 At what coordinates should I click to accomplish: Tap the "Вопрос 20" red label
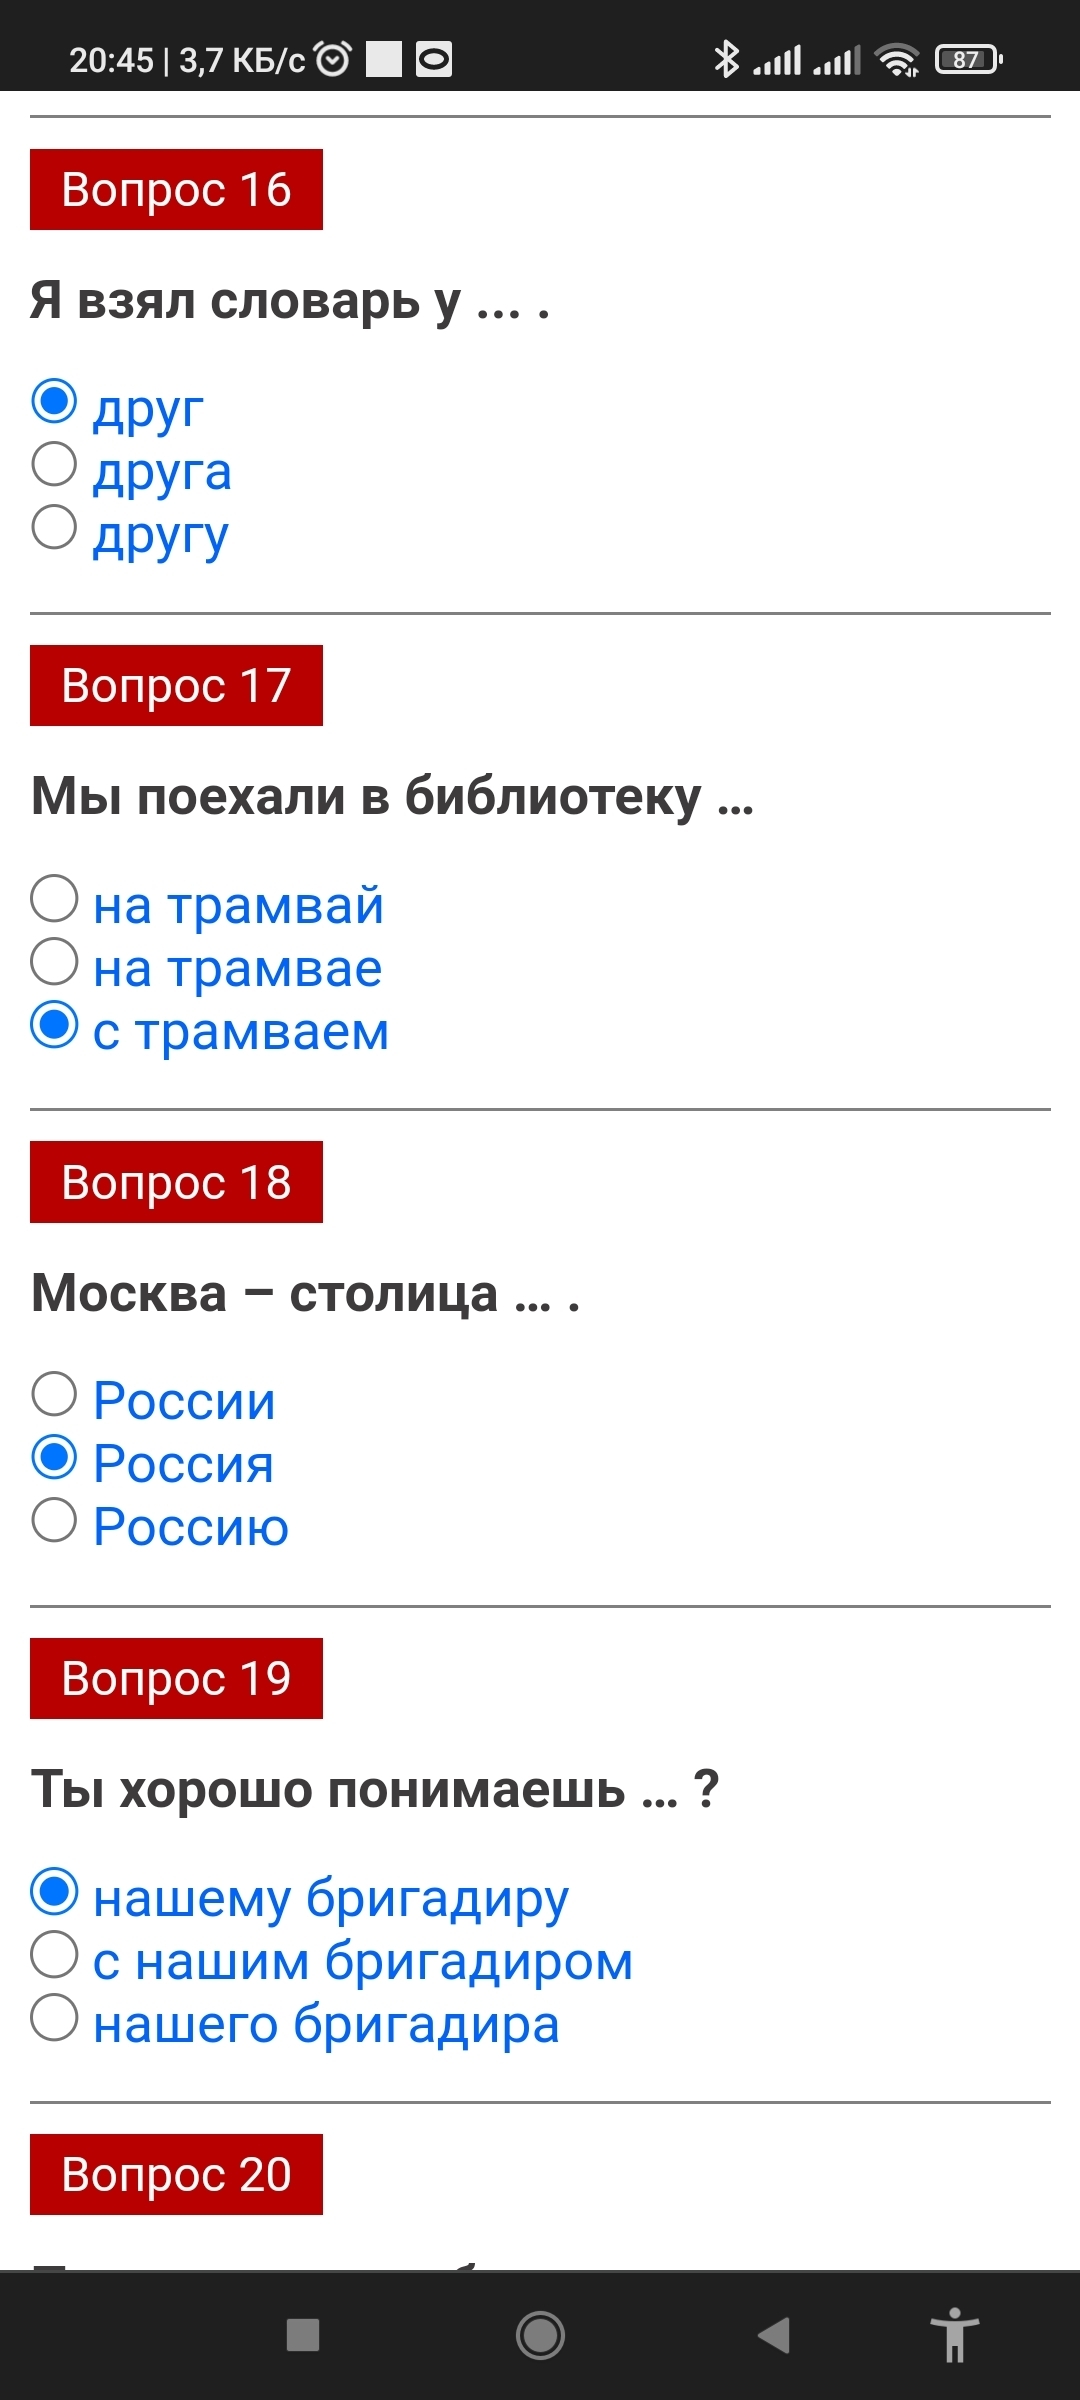click(176, 2174)
